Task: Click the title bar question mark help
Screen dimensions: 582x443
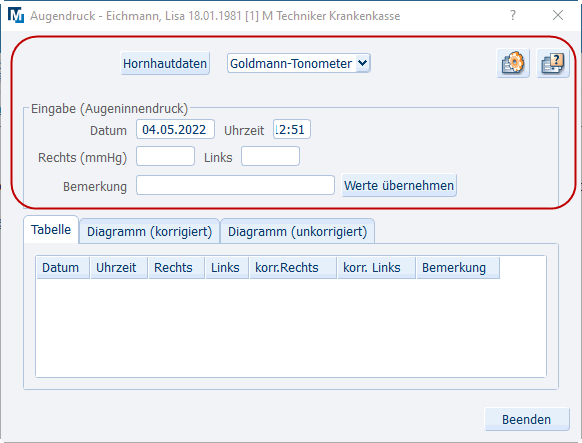Action: click(x=513, y=15)
